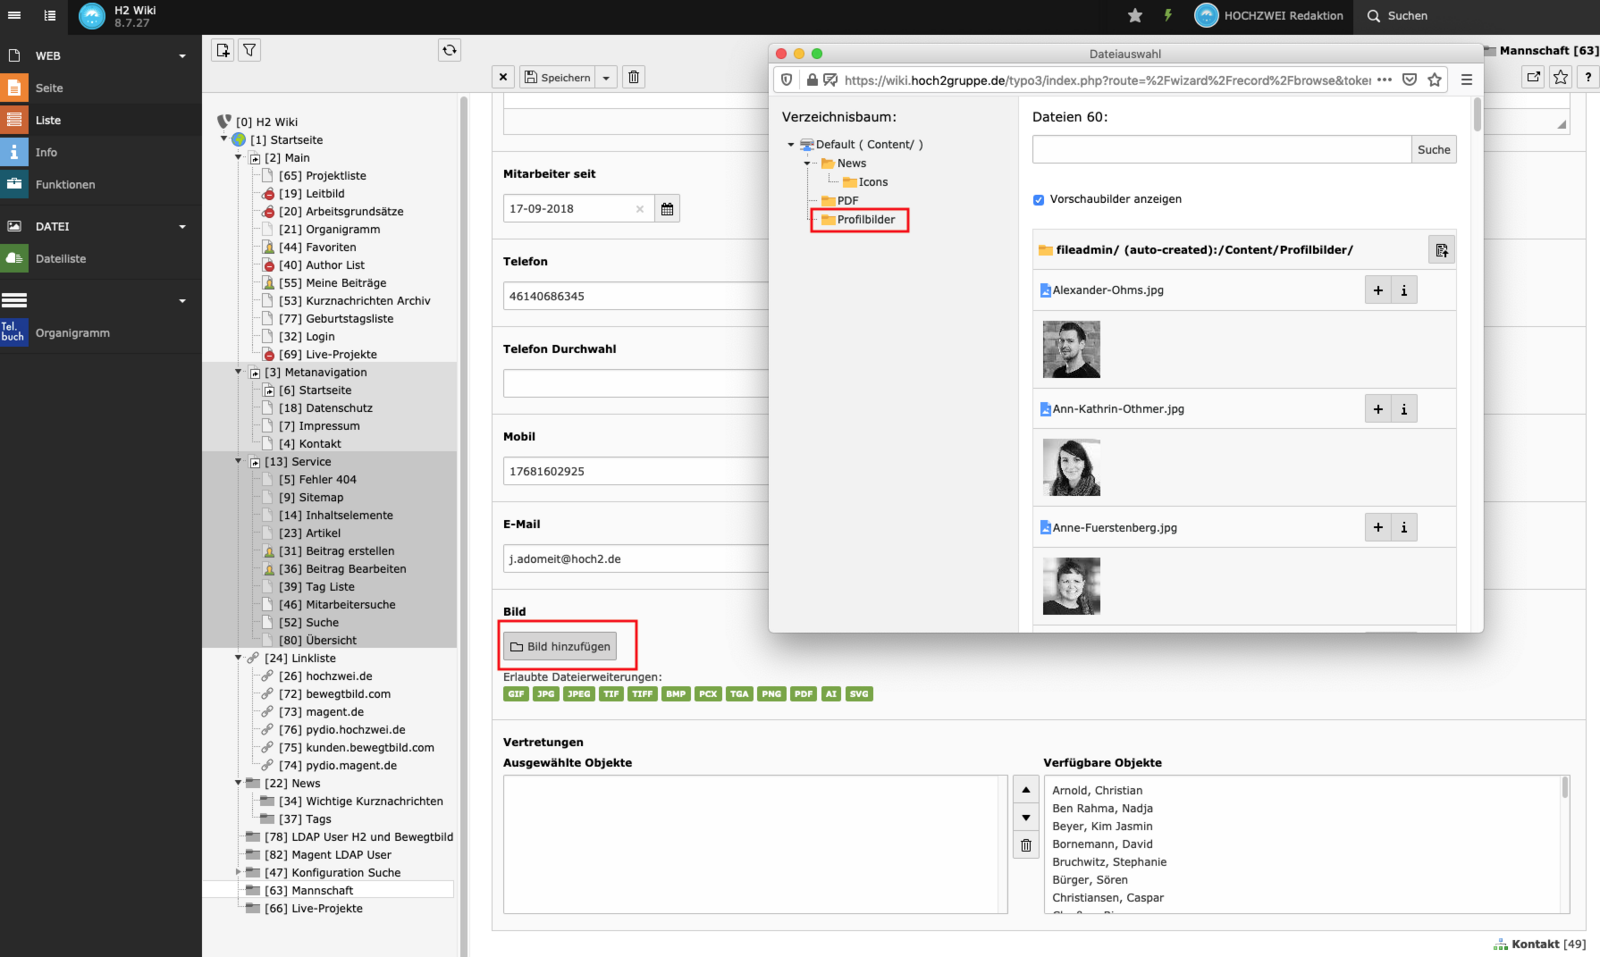The image size is (1600, 957).
Task: Click the Anne-Fuerstenberg.jpg thumbnail
Action: point(1071,586)
